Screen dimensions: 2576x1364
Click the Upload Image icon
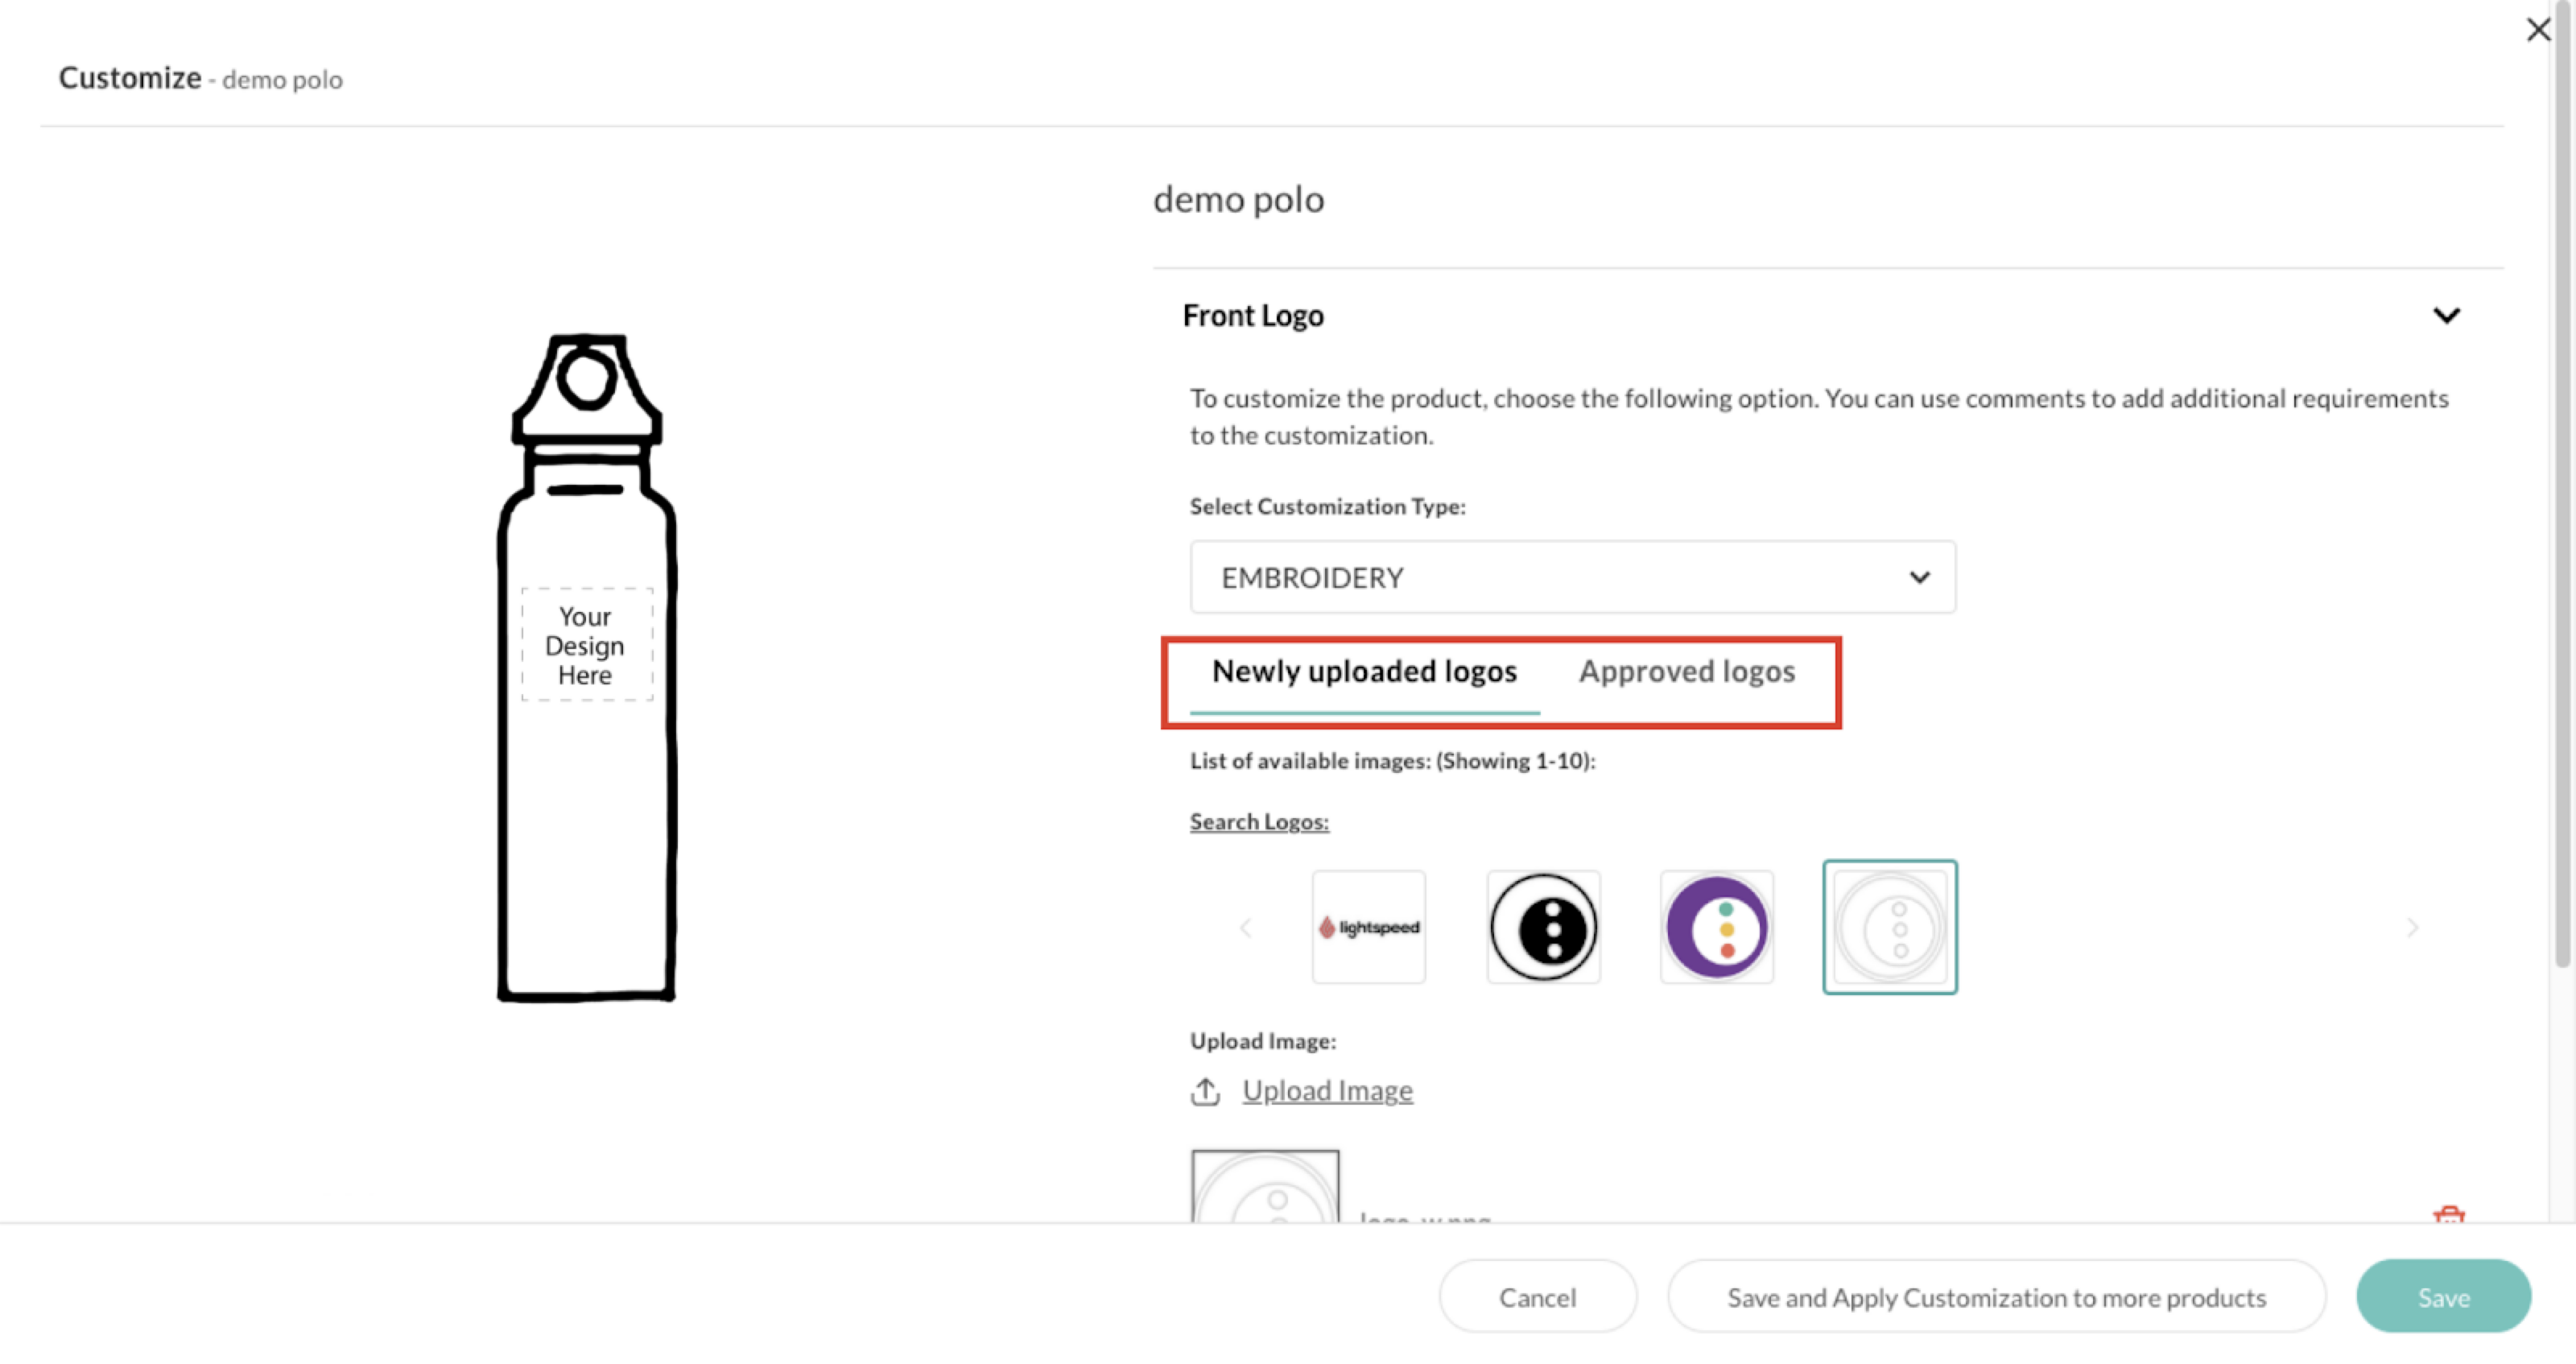click(x=1204, y=1091)
